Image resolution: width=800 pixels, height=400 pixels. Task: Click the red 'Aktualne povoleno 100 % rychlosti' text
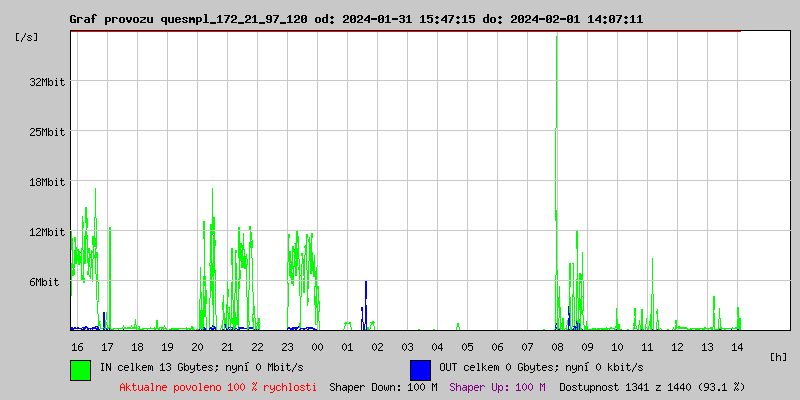(x=218, y=386)
